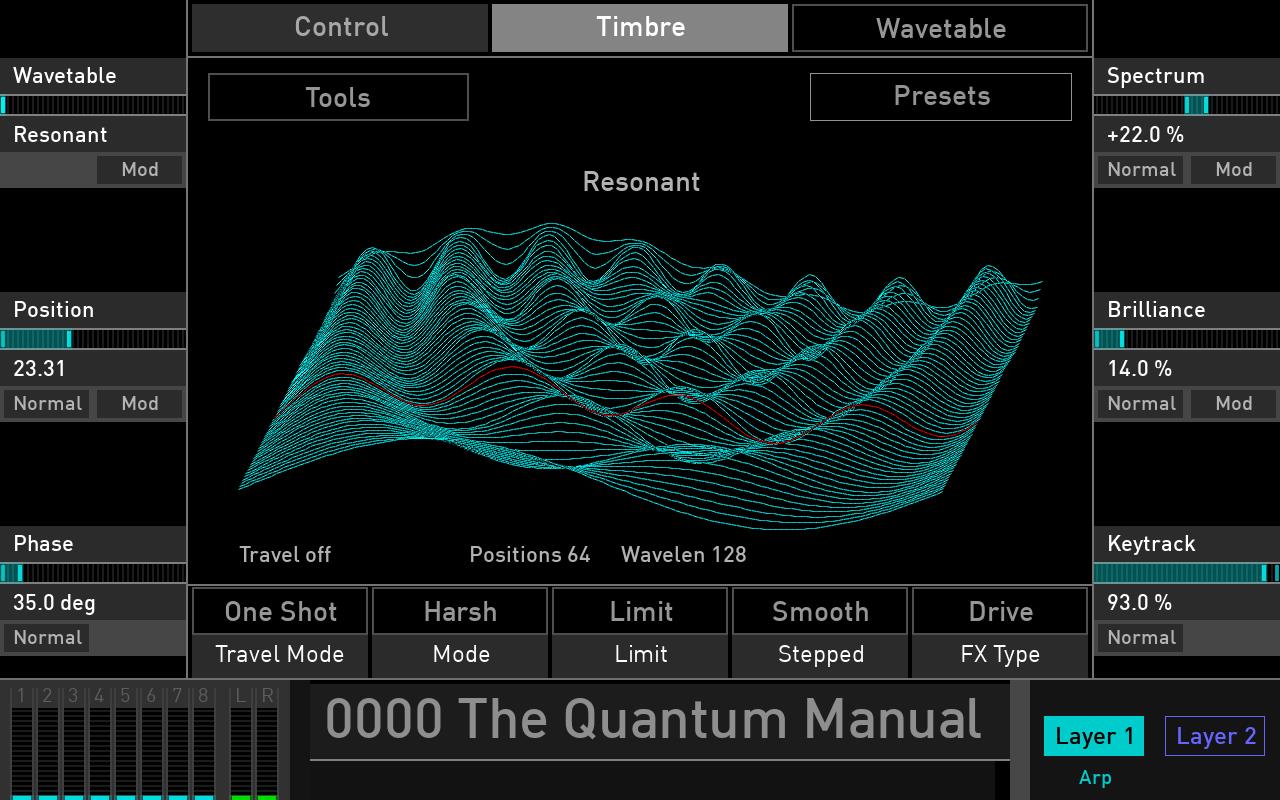Switch to the Control tab
Screen dimensions: 1280x800
point(339,27)
